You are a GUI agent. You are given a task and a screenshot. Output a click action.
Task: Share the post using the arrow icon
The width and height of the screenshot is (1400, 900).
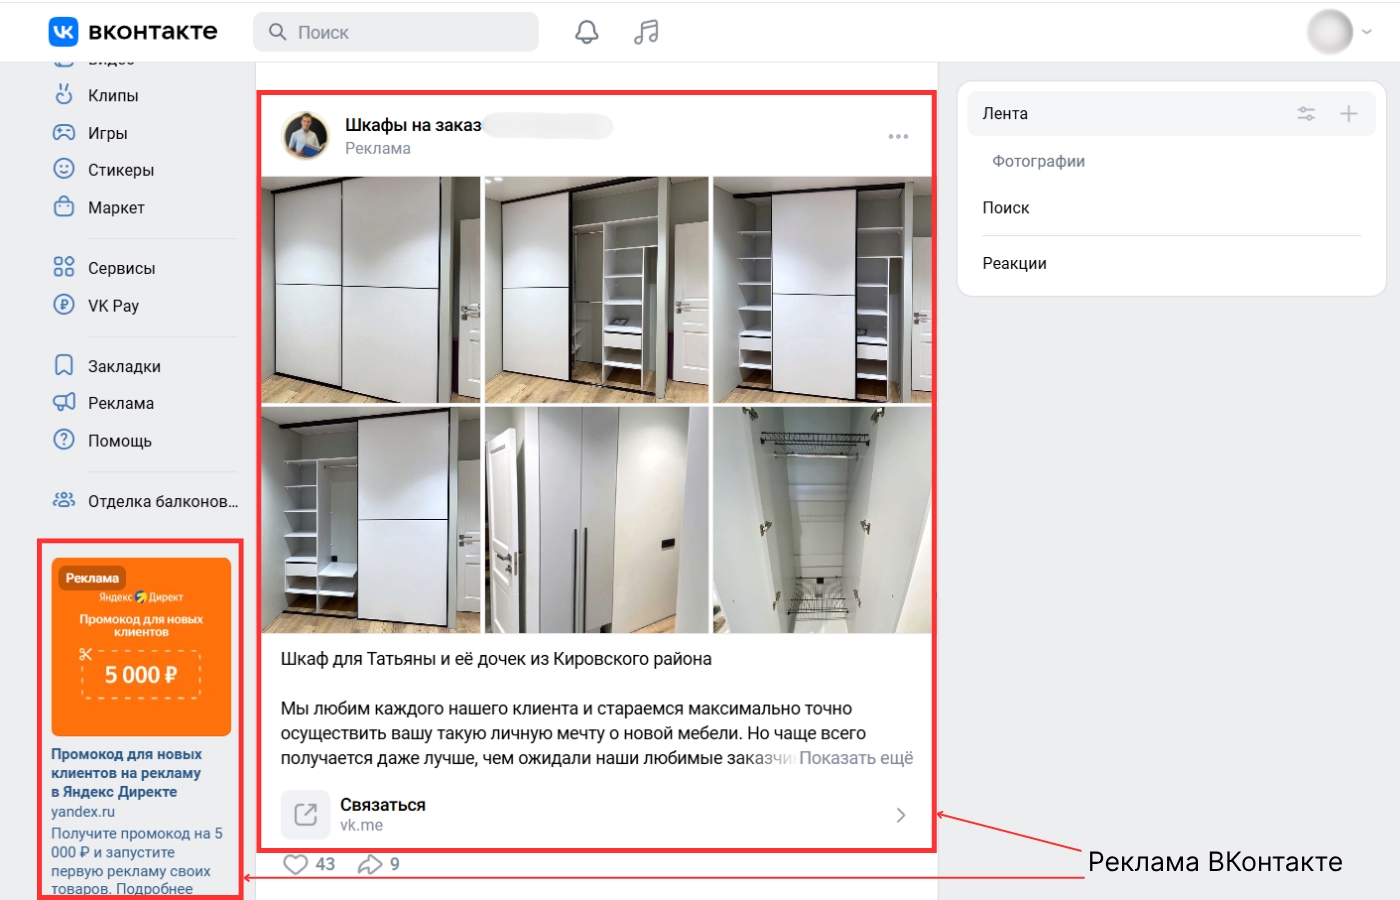[x=370, y=864]
